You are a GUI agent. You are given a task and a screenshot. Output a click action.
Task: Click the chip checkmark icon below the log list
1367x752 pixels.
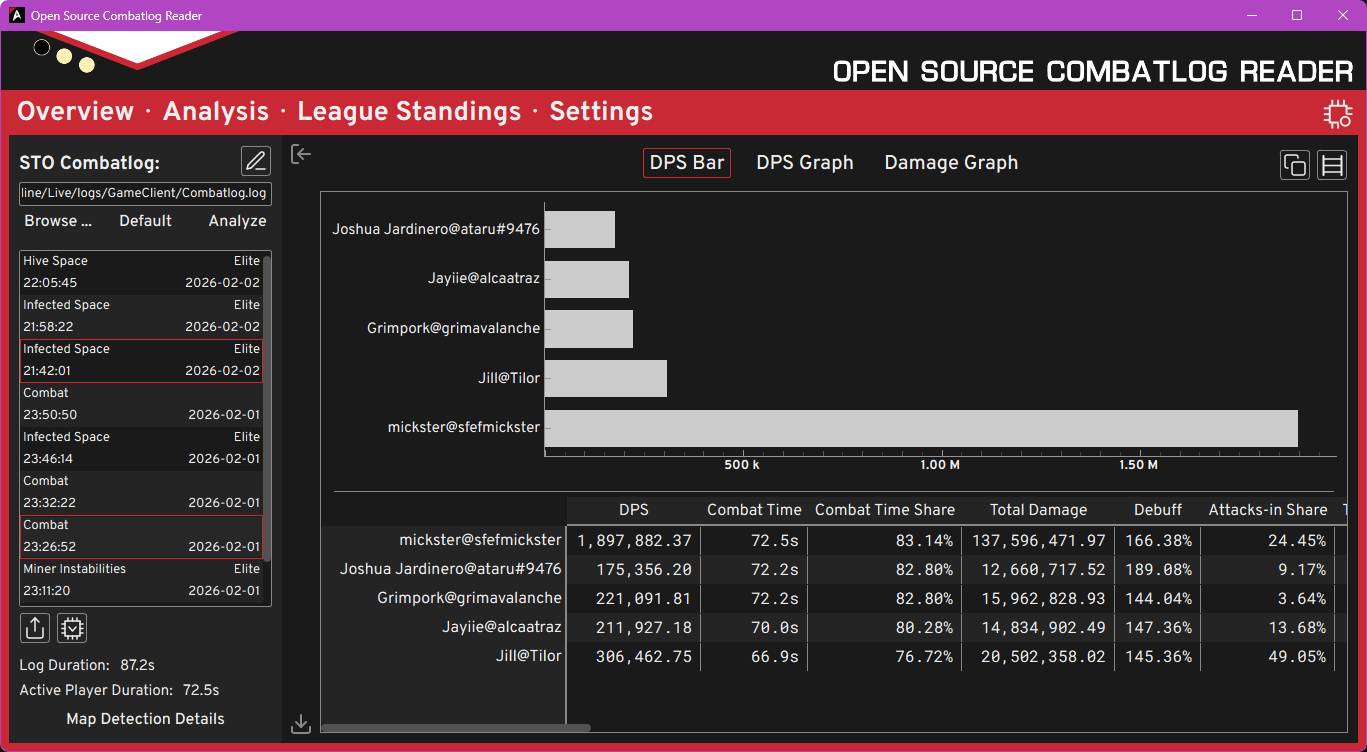coord(72,628)
